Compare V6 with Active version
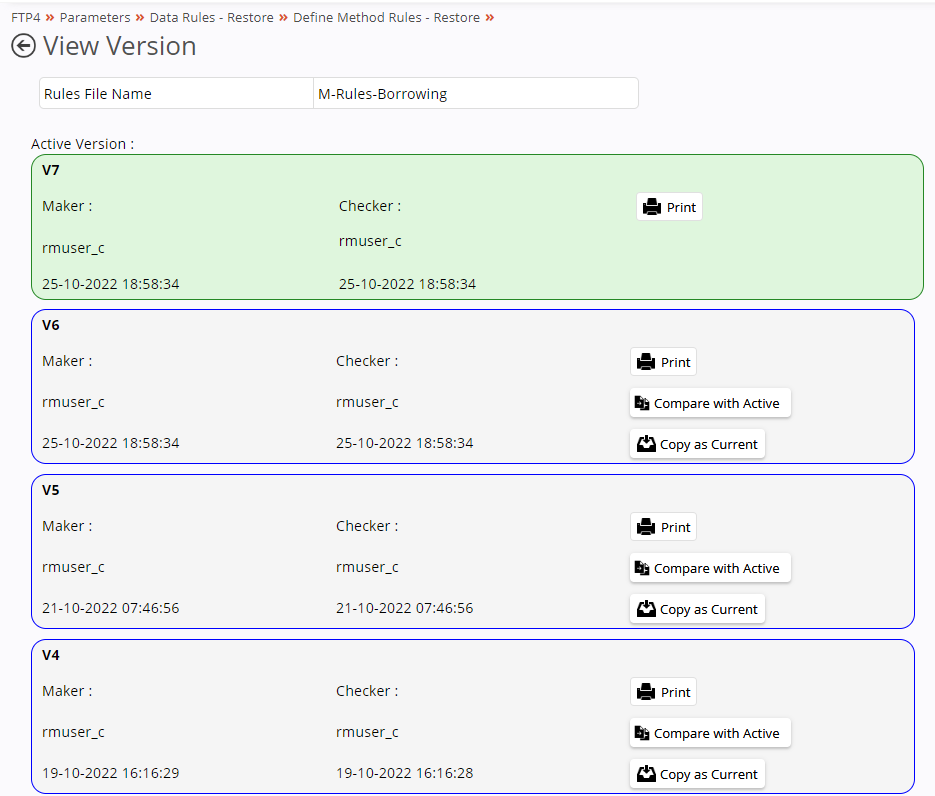The width and height of the screenshot is (935, 796). (x=710, y=403)
